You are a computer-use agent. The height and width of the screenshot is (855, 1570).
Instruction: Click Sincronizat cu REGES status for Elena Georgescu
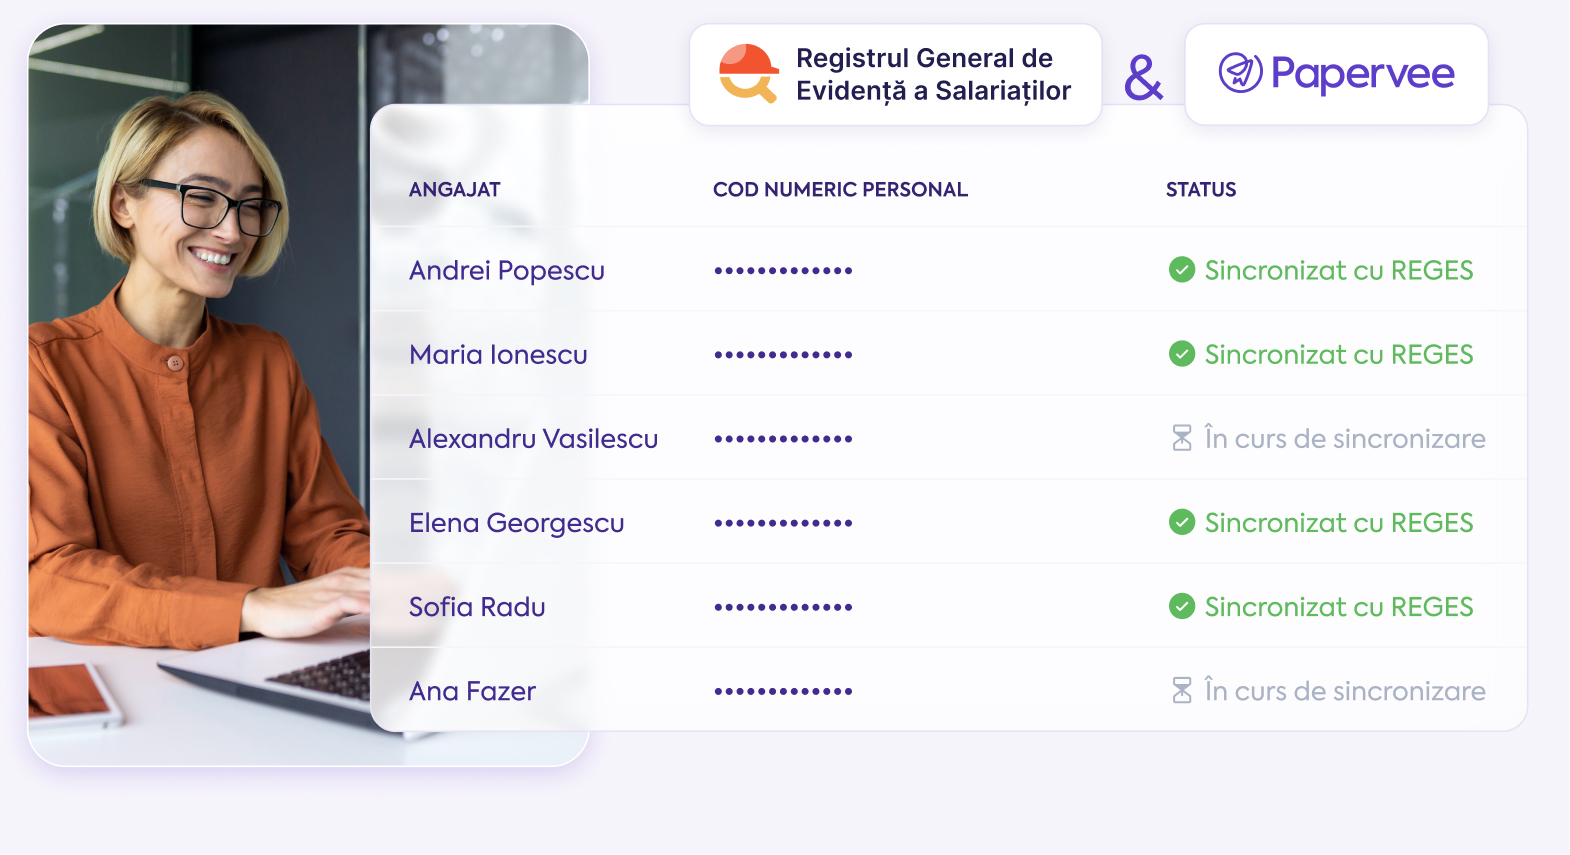pos(1338,523)
